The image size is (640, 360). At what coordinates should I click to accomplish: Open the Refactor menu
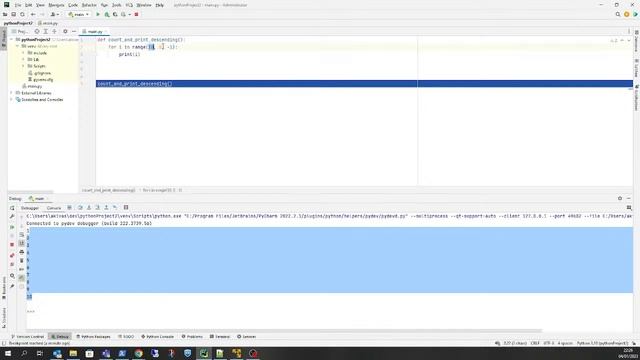click(x=89, y=5)
